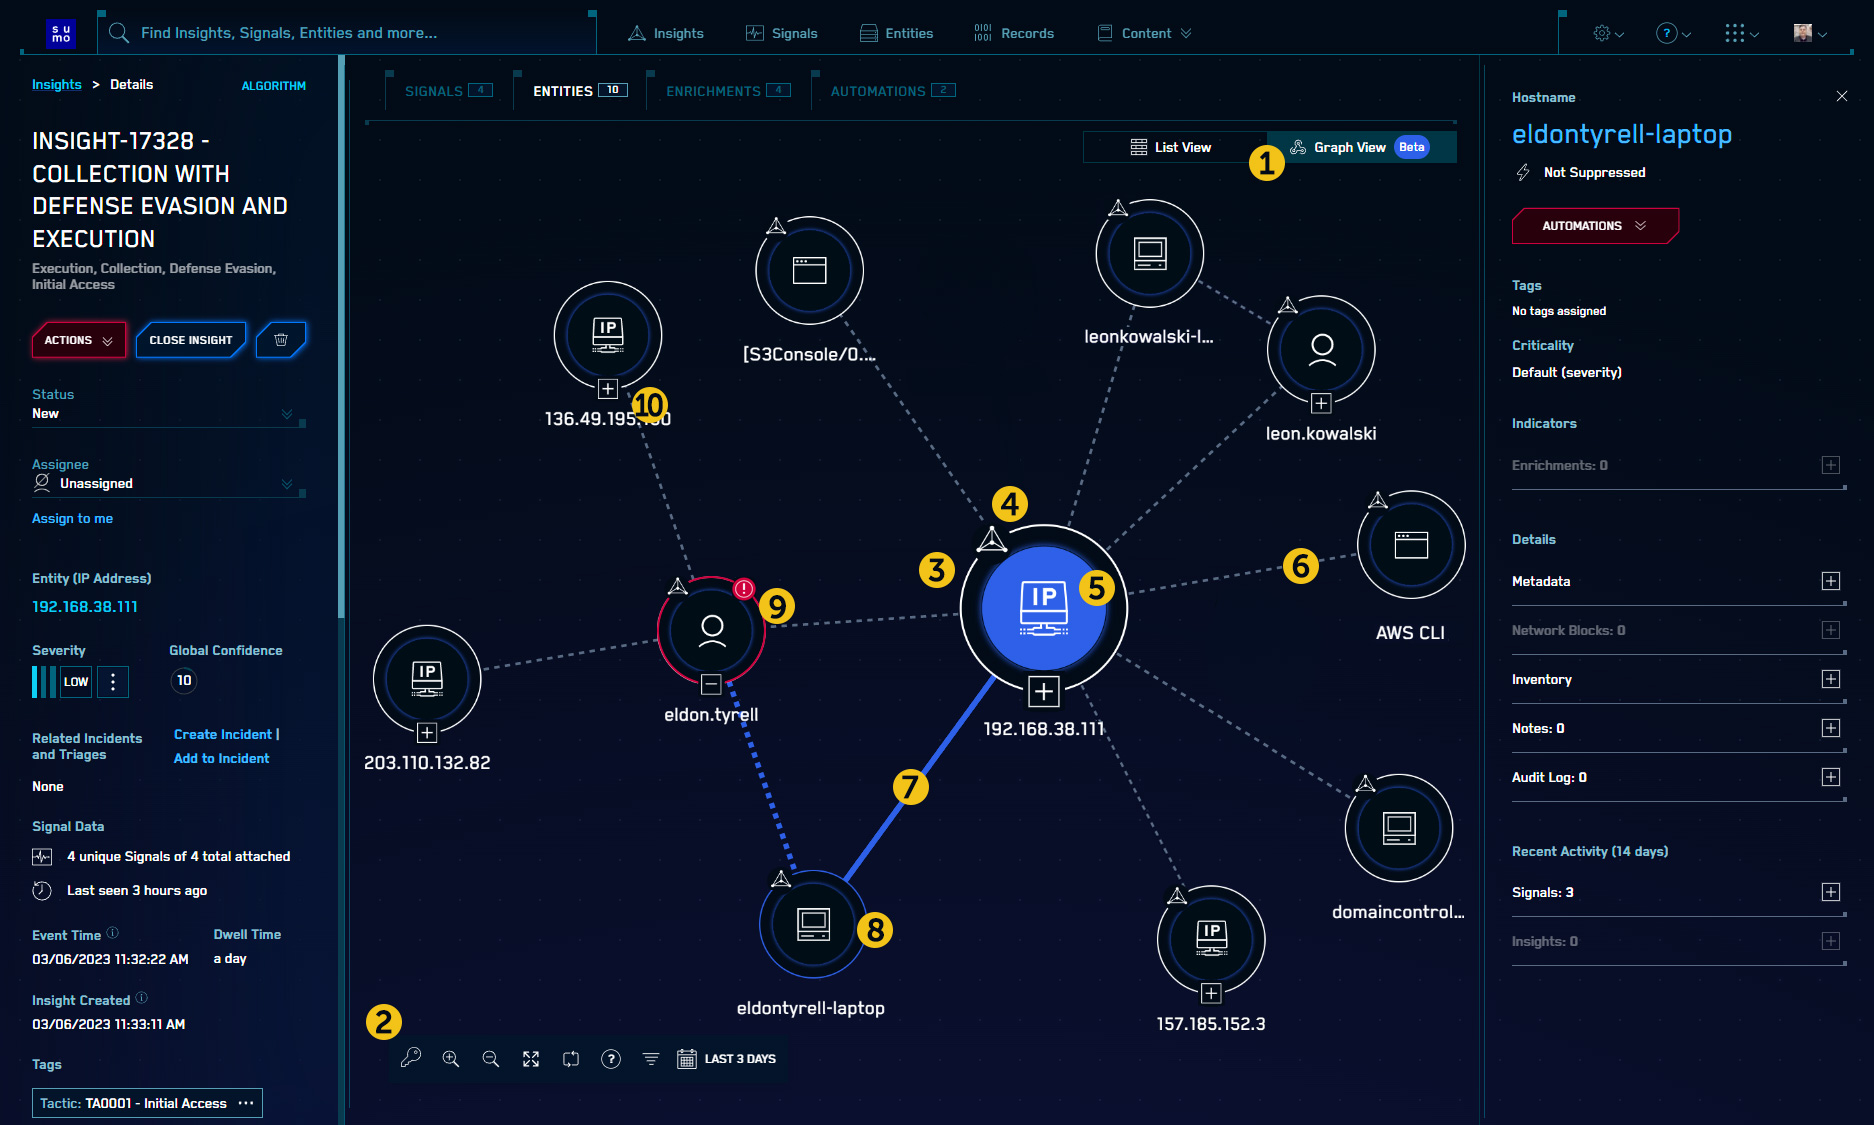Expand the 192.168.38.111 node
1874x1125 pixels.
(1044, 690)
